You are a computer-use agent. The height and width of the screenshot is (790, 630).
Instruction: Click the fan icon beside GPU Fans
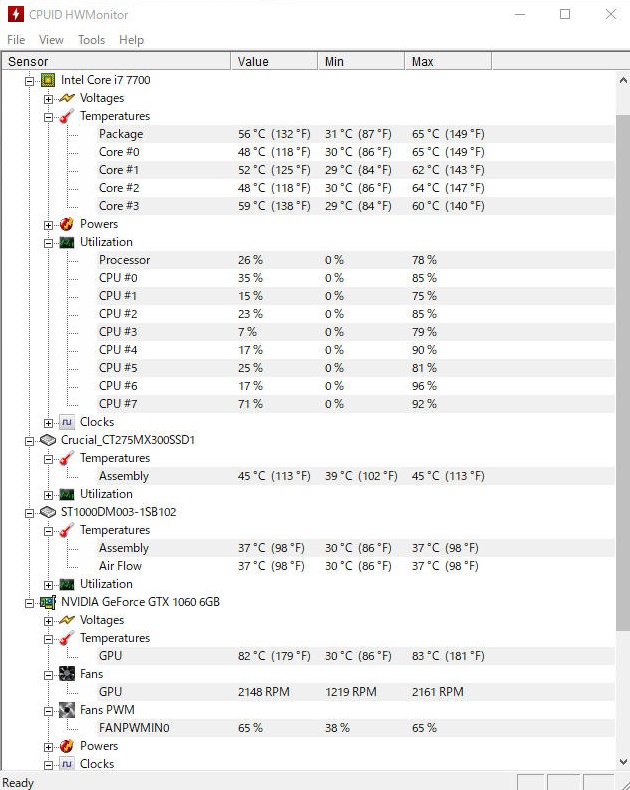pos(67,674)
